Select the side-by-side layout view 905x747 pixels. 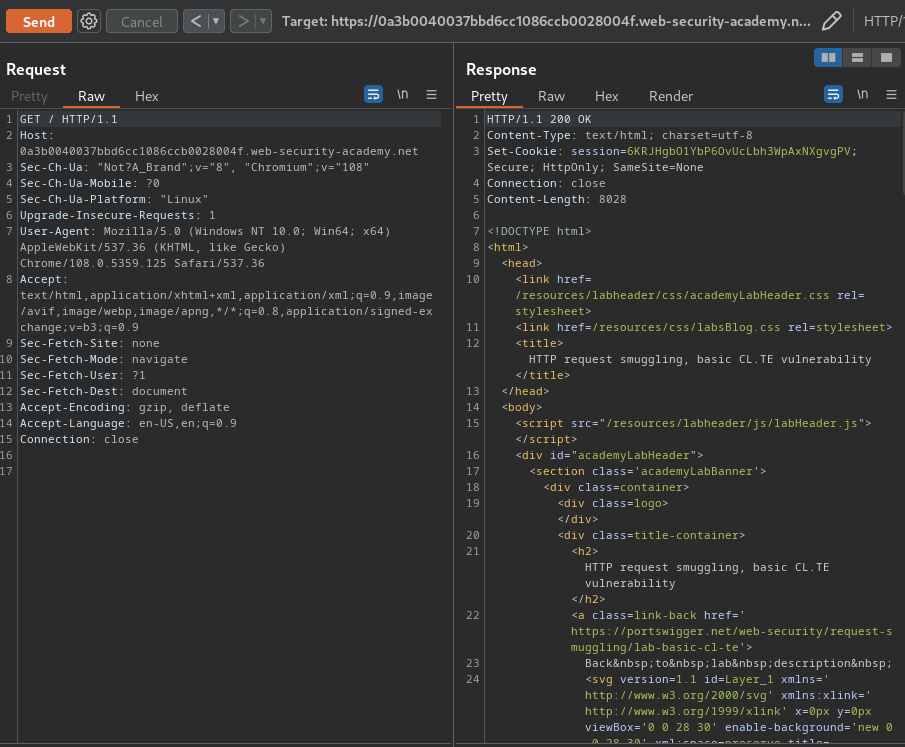pyautogui.click(x=828, y=57)
